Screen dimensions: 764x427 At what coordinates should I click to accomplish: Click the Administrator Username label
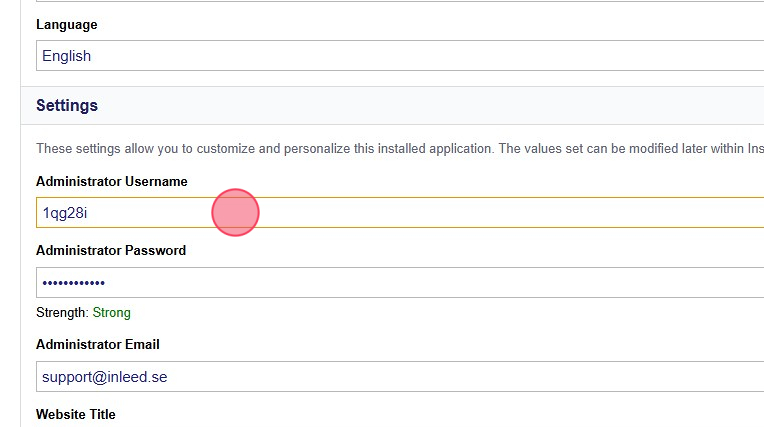111,181
